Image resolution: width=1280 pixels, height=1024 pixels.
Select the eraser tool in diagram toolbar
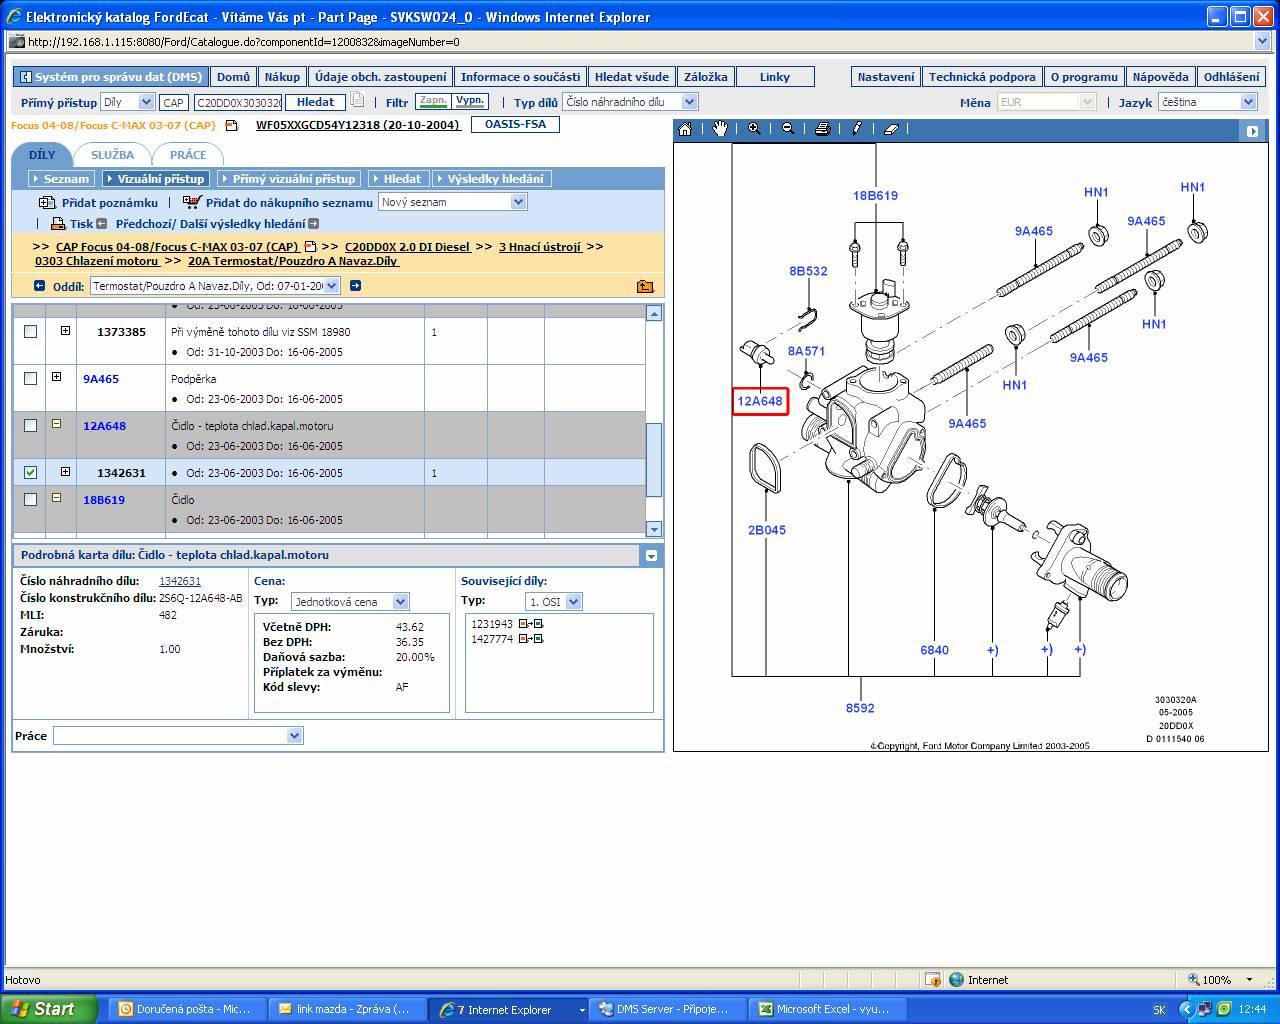click(x=892, y=129)
